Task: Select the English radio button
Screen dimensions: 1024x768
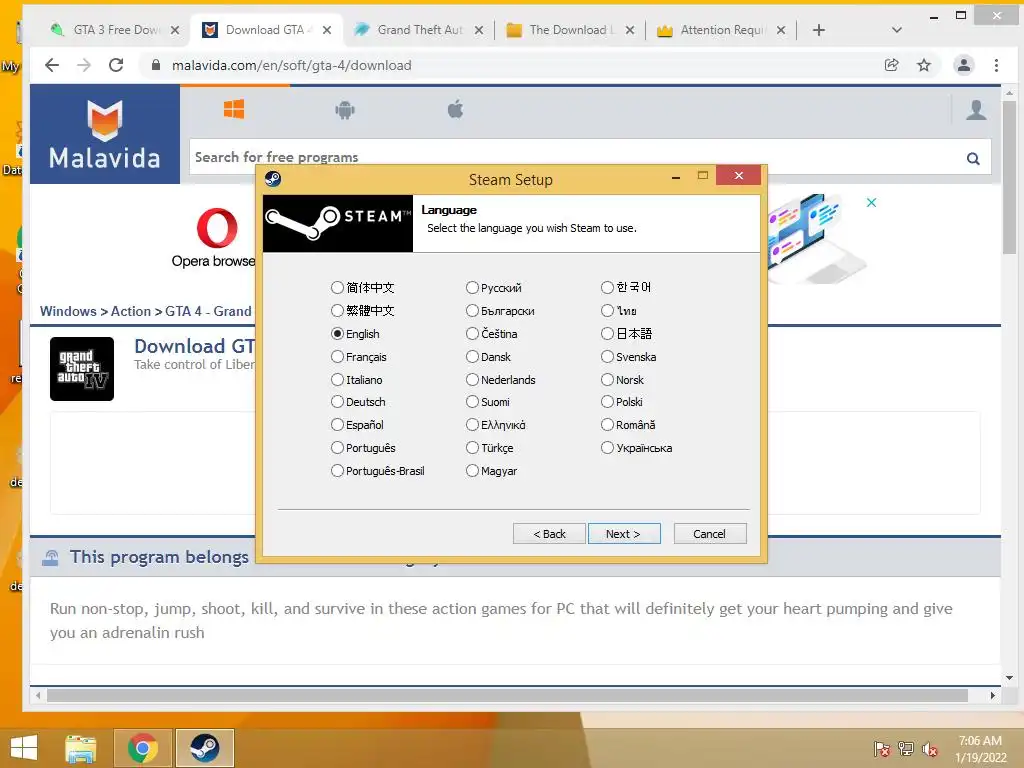Action: [x=337, y=334]
